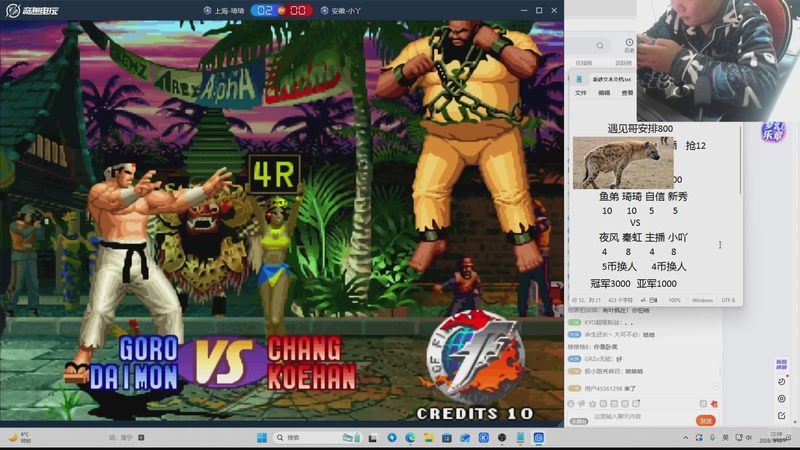This screenshot has height=450, width=800.
Task: Click UTF-8 encoding in Notepad status bar
Action: [x=728, y=301]
